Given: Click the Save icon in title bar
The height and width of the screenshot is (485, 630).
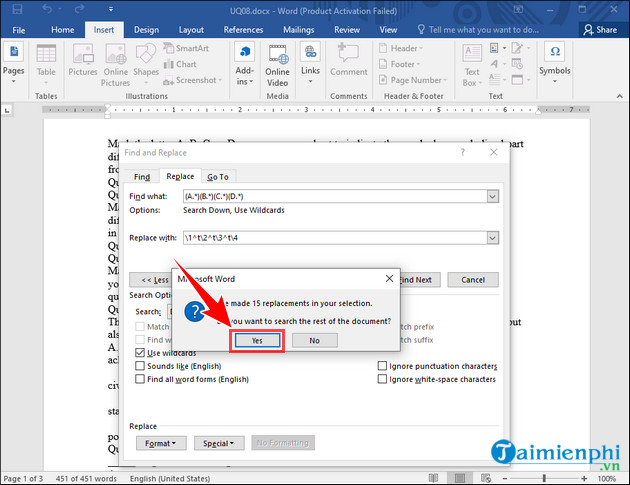Looking at the screenshot, I should (17, 9).
